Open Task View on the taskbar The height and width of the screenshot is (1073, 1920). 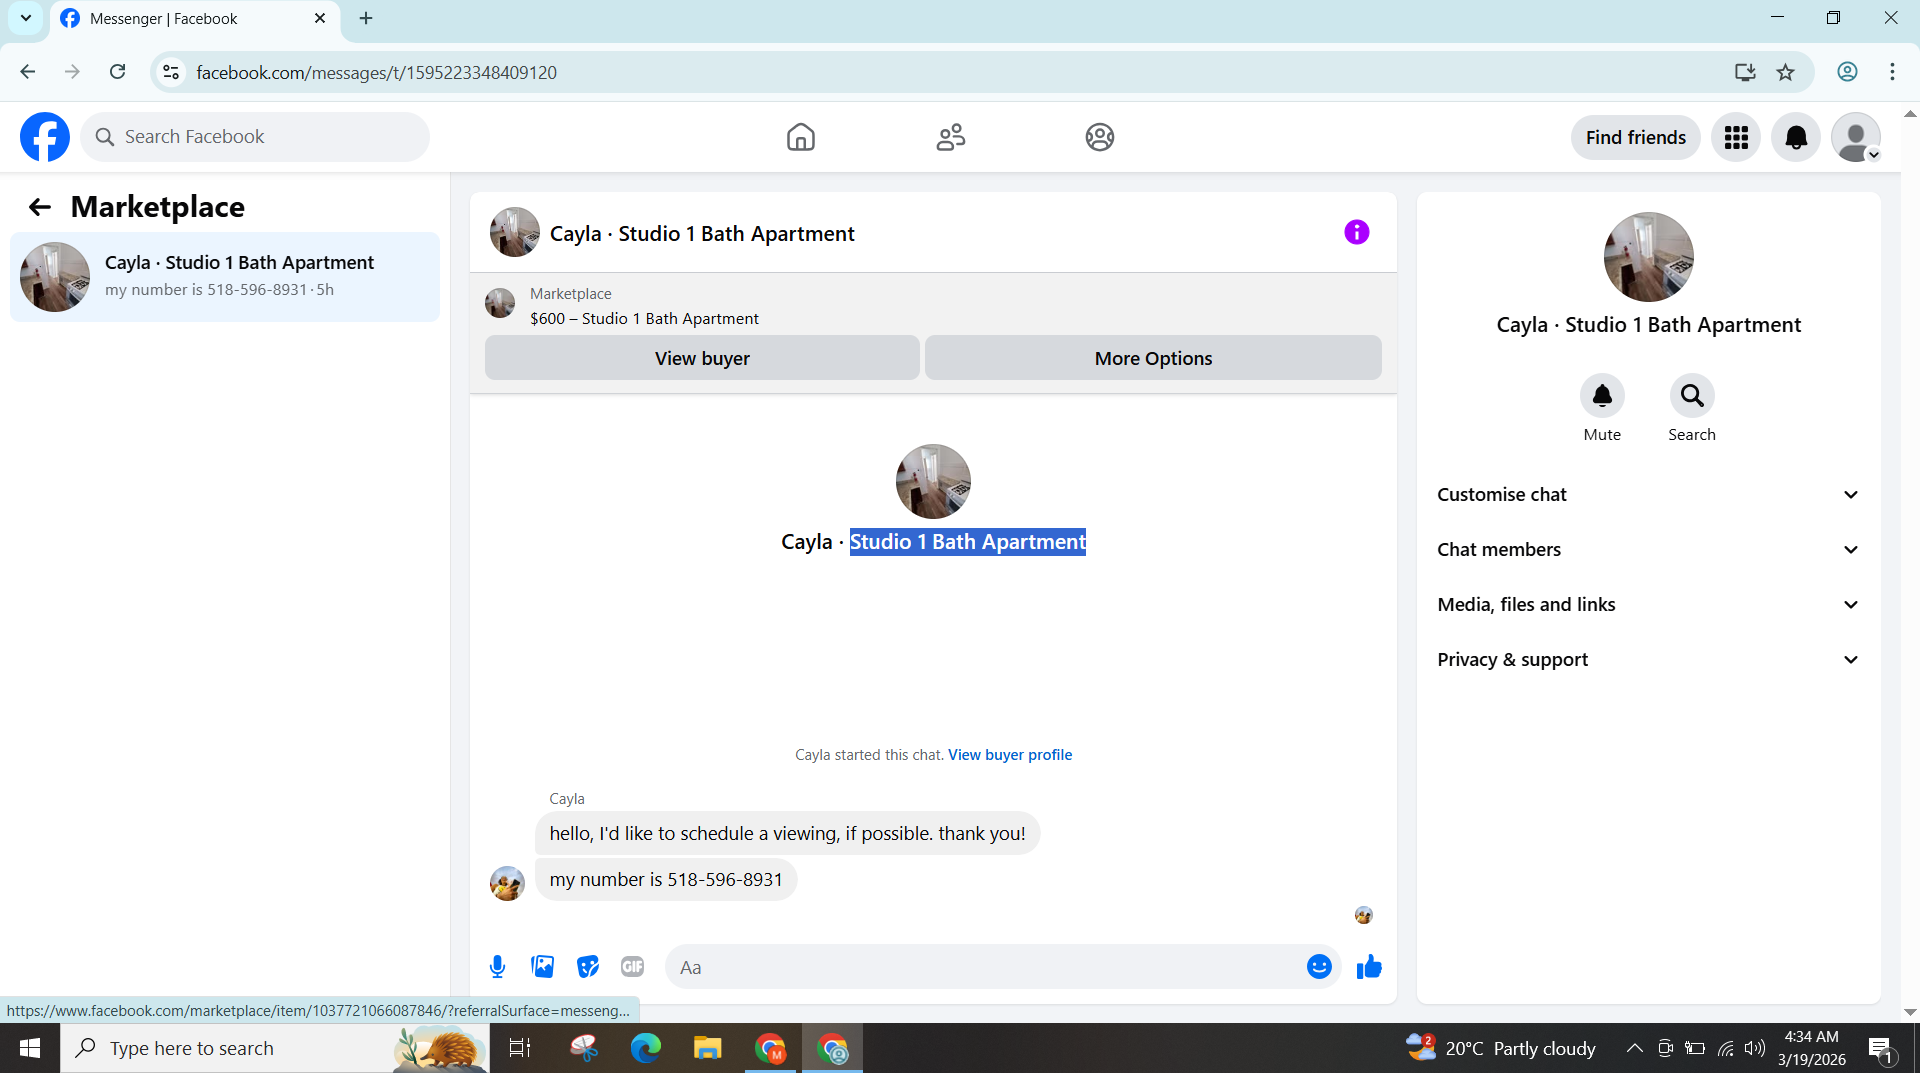pyautogui.click(x=520, y=1048)
